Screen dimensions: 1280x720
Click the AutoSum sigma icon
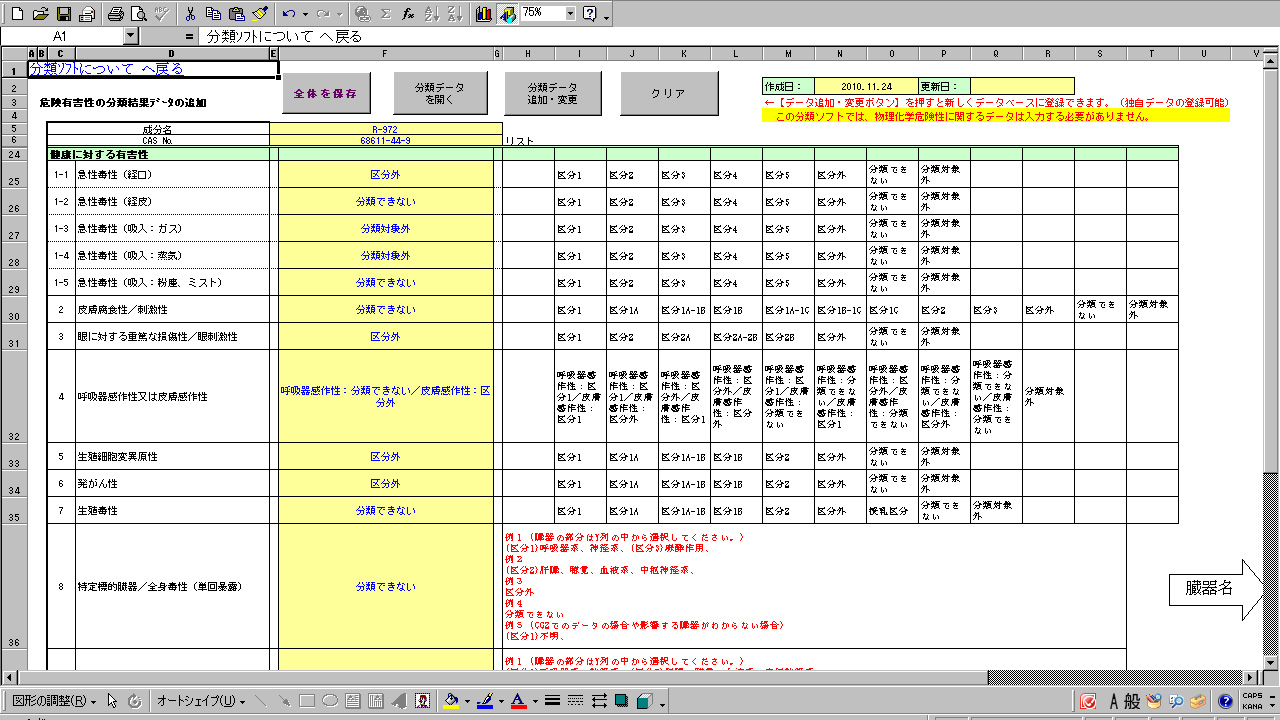tap(386, 14)
